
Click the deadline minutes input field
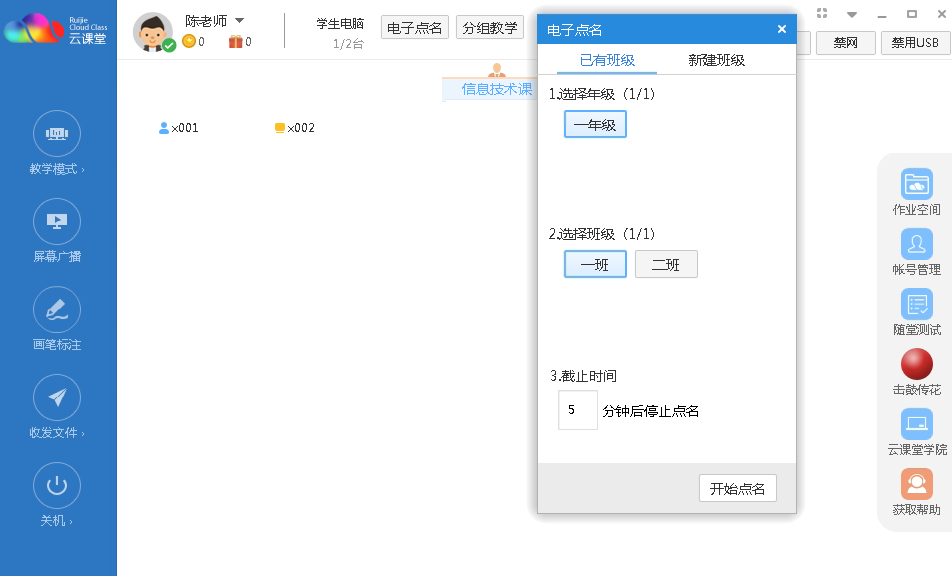tap(577, 410)
